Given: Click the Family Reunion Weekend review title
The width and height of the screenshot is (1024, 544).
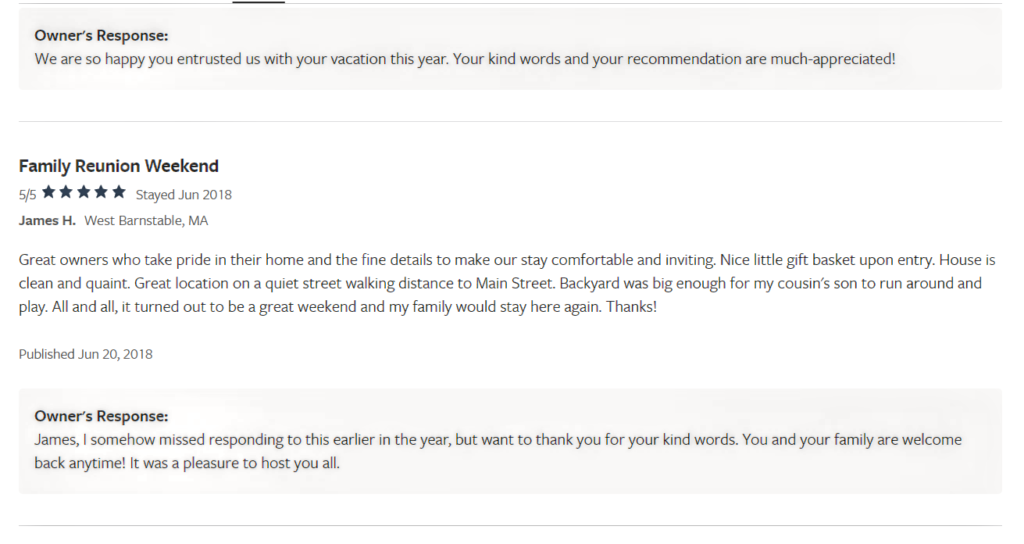Looking at the screenshot, I should 119,166.
